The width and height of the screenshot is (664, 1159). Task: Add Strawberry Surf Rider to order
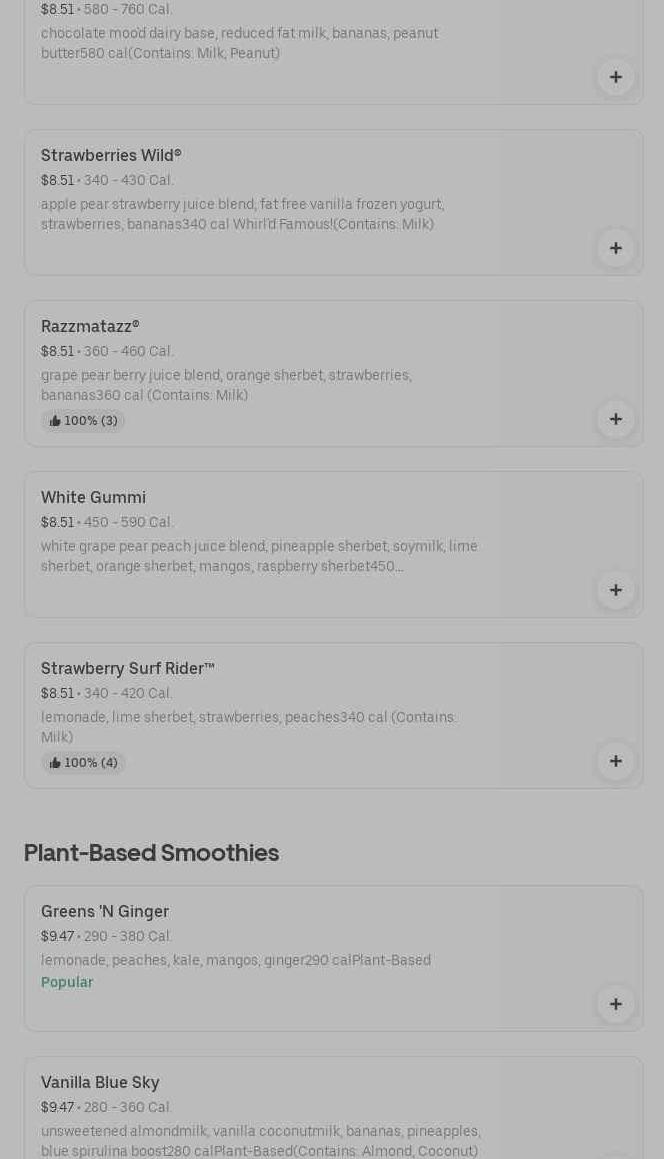615,761
